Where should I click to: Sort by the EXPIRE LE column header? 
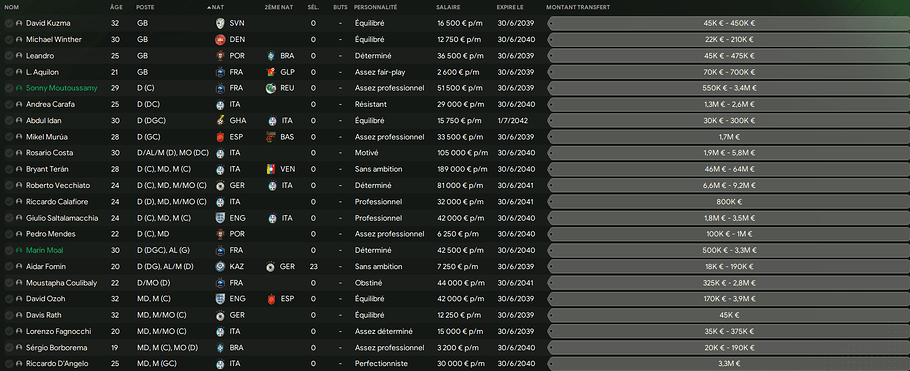(x=510, y=8)
